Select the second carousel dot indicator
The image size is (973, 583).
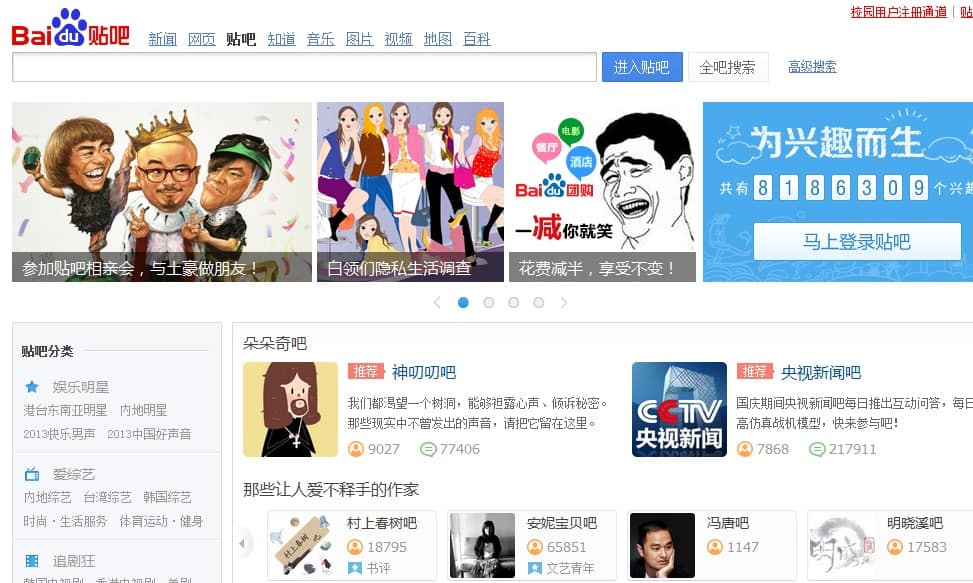[x=488, y=302]
